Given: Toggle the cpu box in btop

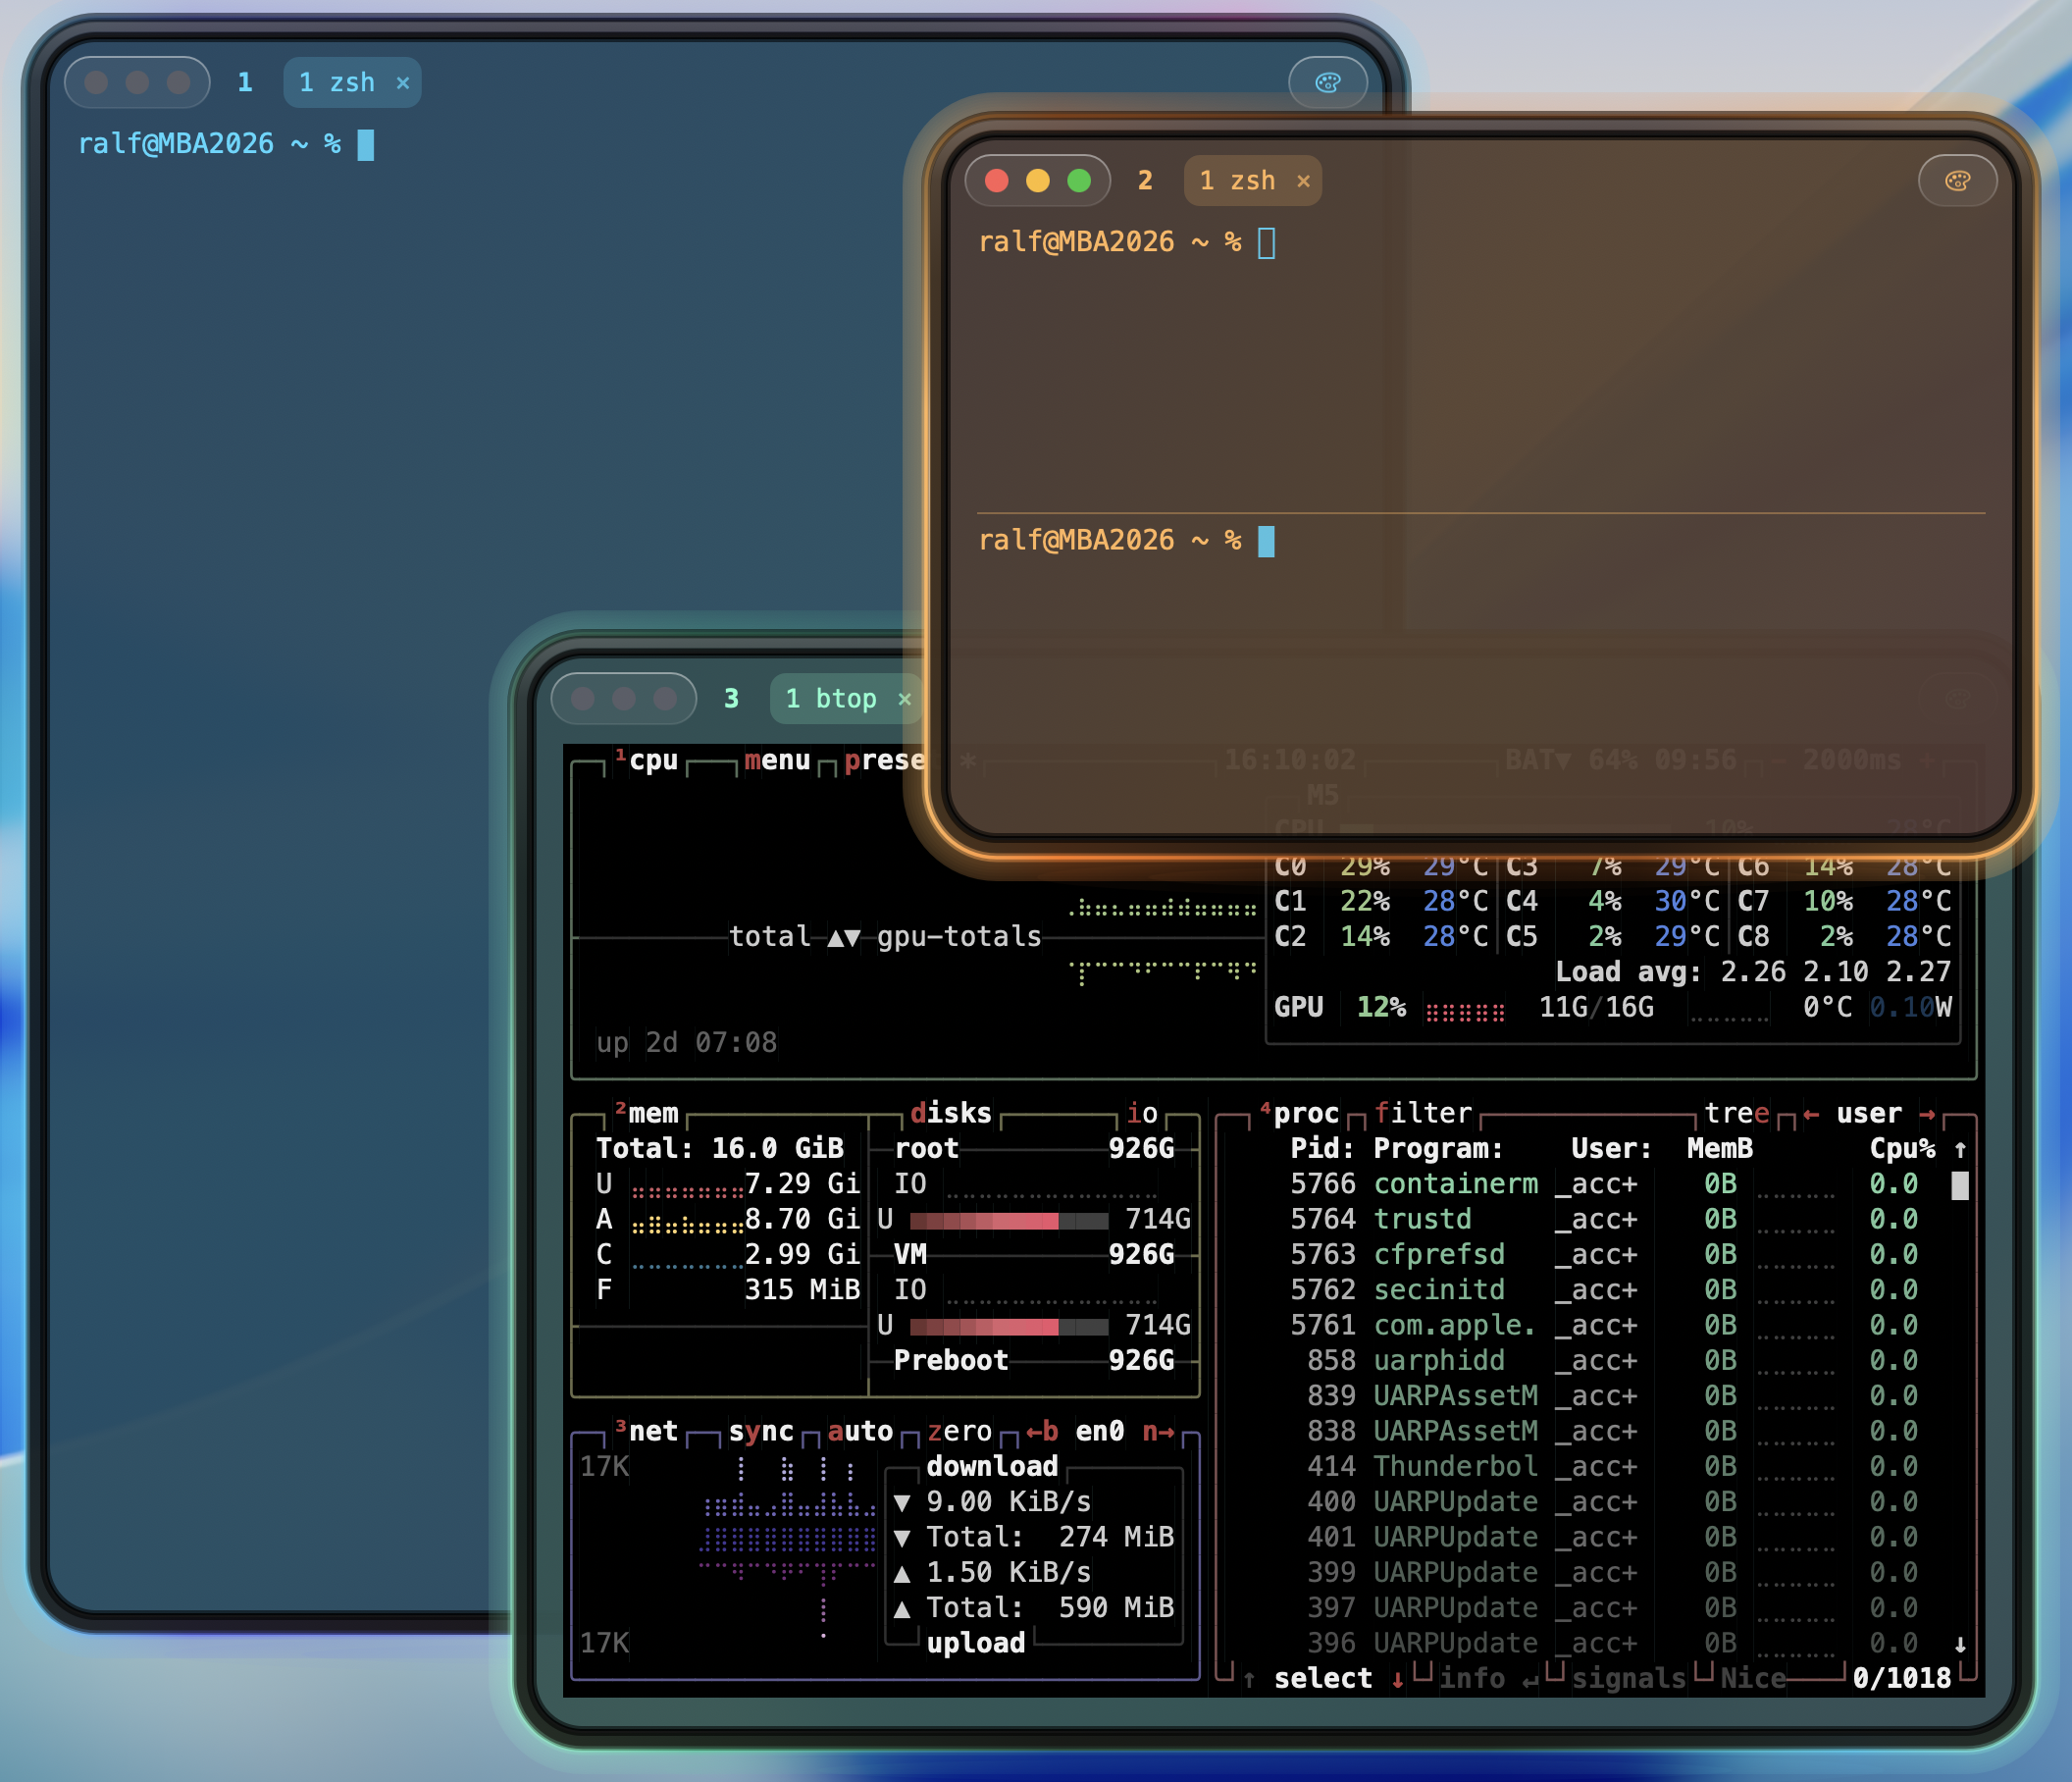Looking at the screenshot, I should tap(646, 760).
